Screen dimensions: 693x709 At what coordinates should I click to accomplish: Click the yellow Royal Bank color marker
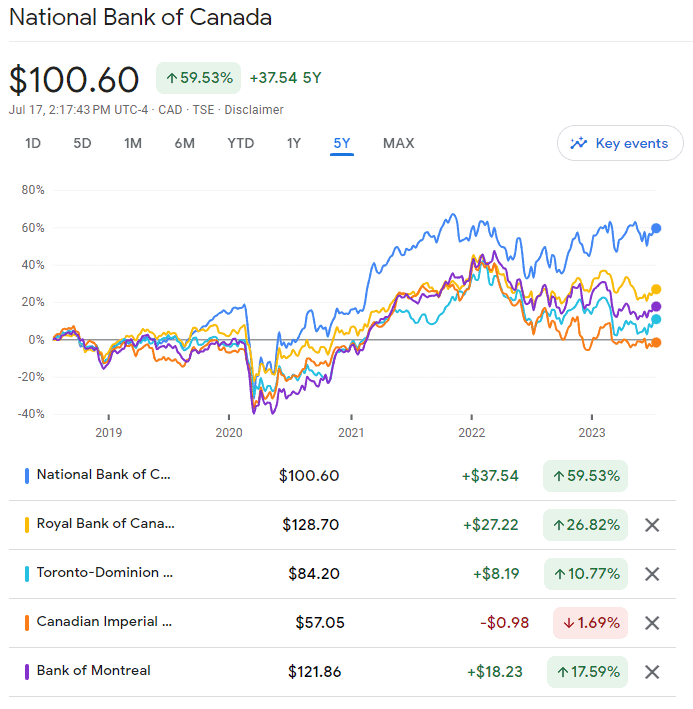tap(27, 524)
